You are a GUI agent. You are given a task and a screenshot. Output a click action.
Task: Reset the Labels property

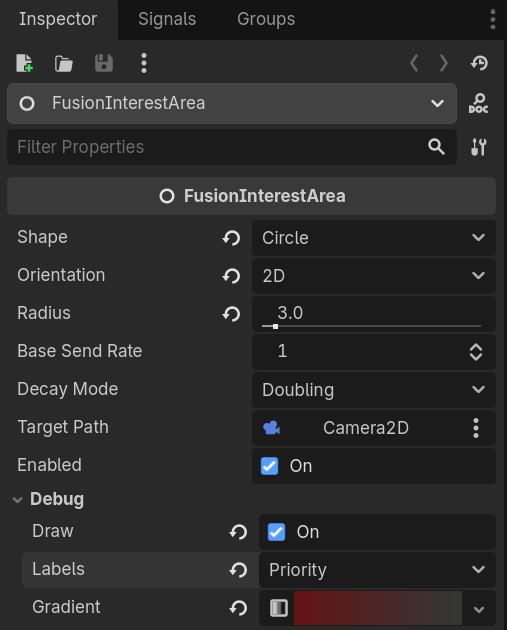coord(238,570)
